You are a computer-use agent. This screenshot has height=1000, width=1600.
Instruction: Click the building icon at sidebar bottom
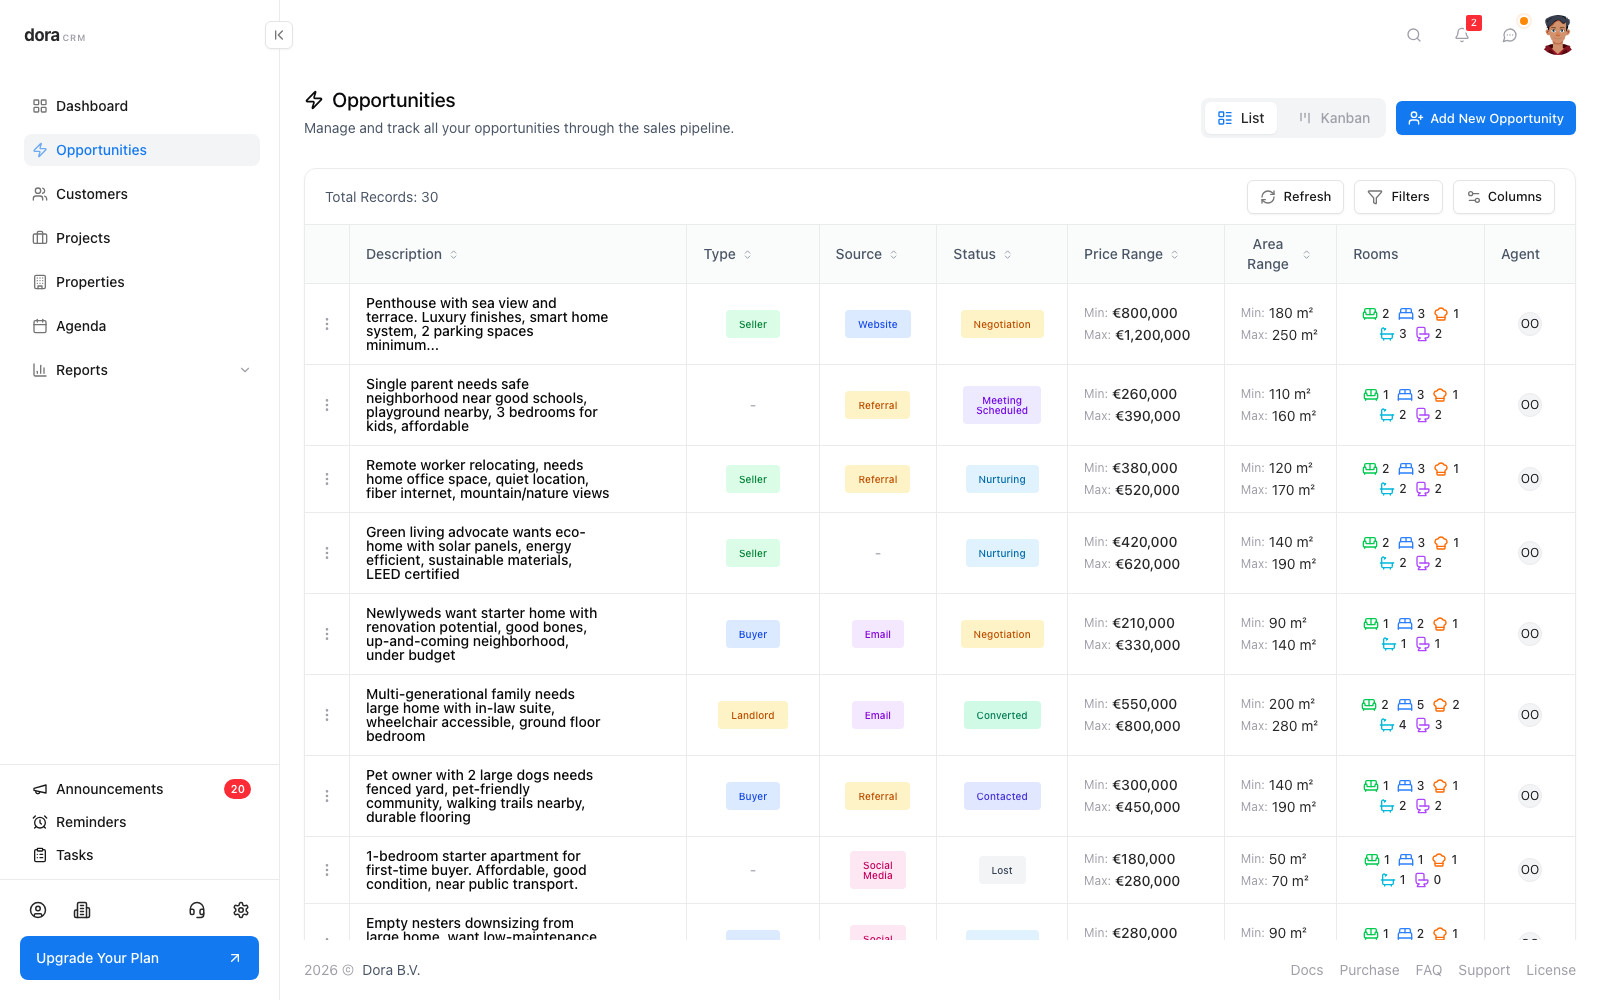pyautogui.click(x=82, y=910)
